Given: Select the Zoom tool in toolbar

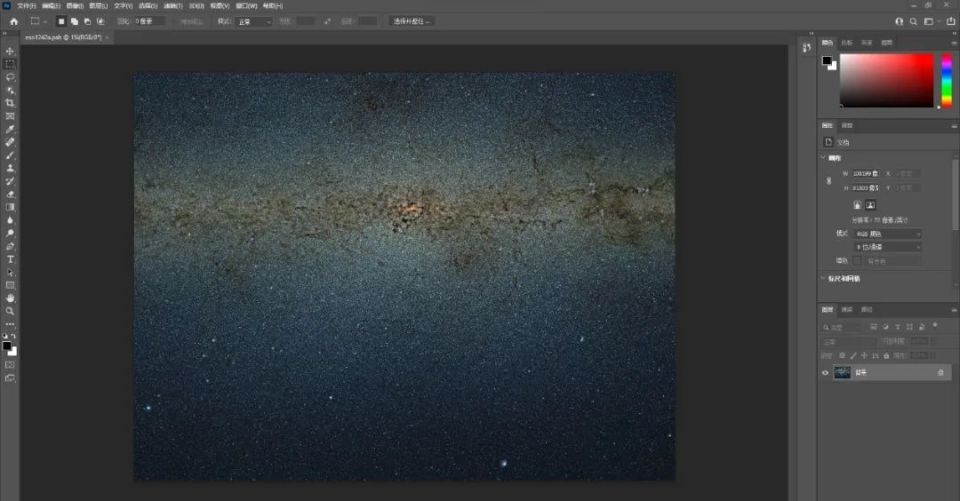Looking at the screenshot, I should tap(10, 311).
